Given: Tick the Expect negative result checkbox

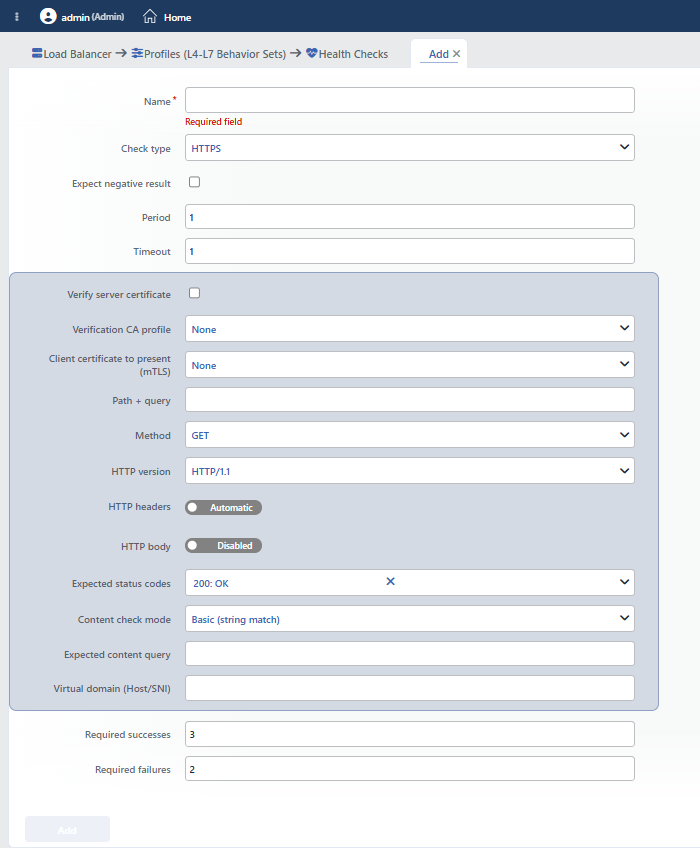Looking at the screenshot, I should point(194,182).
